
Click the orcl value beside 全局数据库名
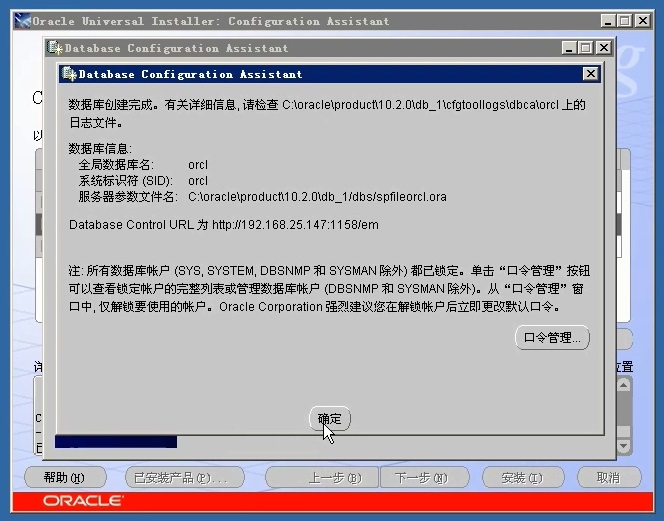click(x=198, y=165)
